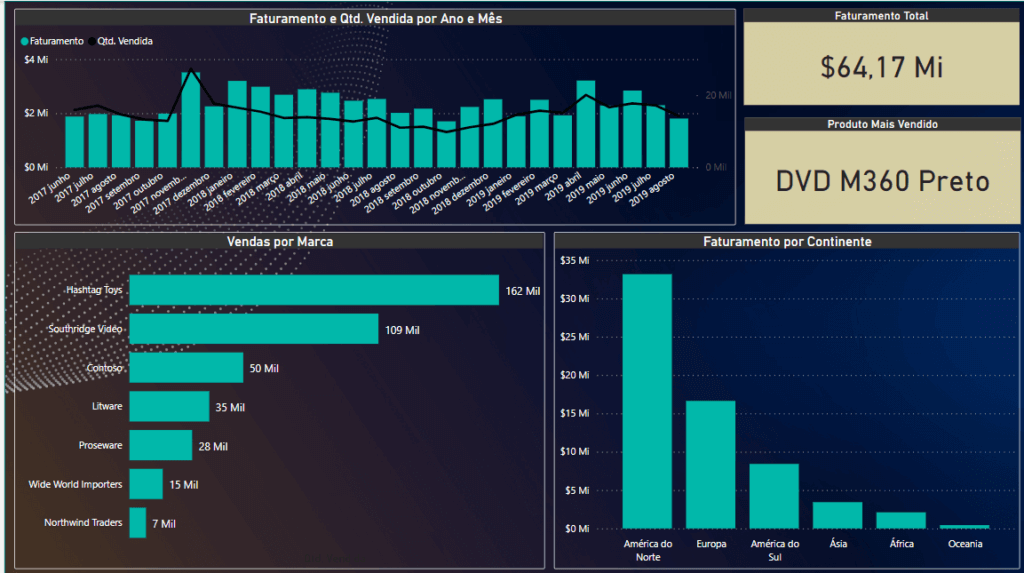Select the Litware sales bar

169,406
